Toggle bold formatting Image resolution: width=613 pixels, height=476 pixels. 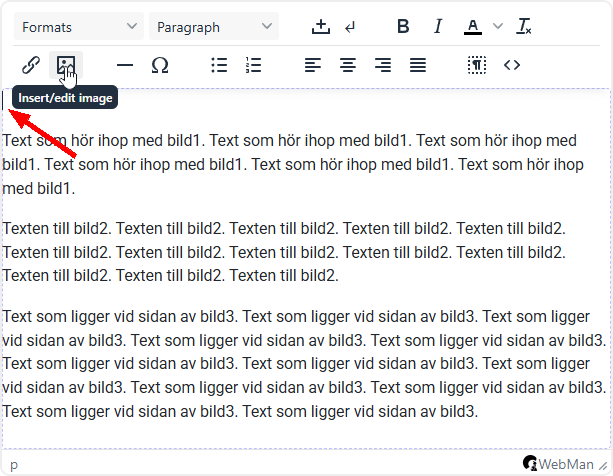point(403,27)
